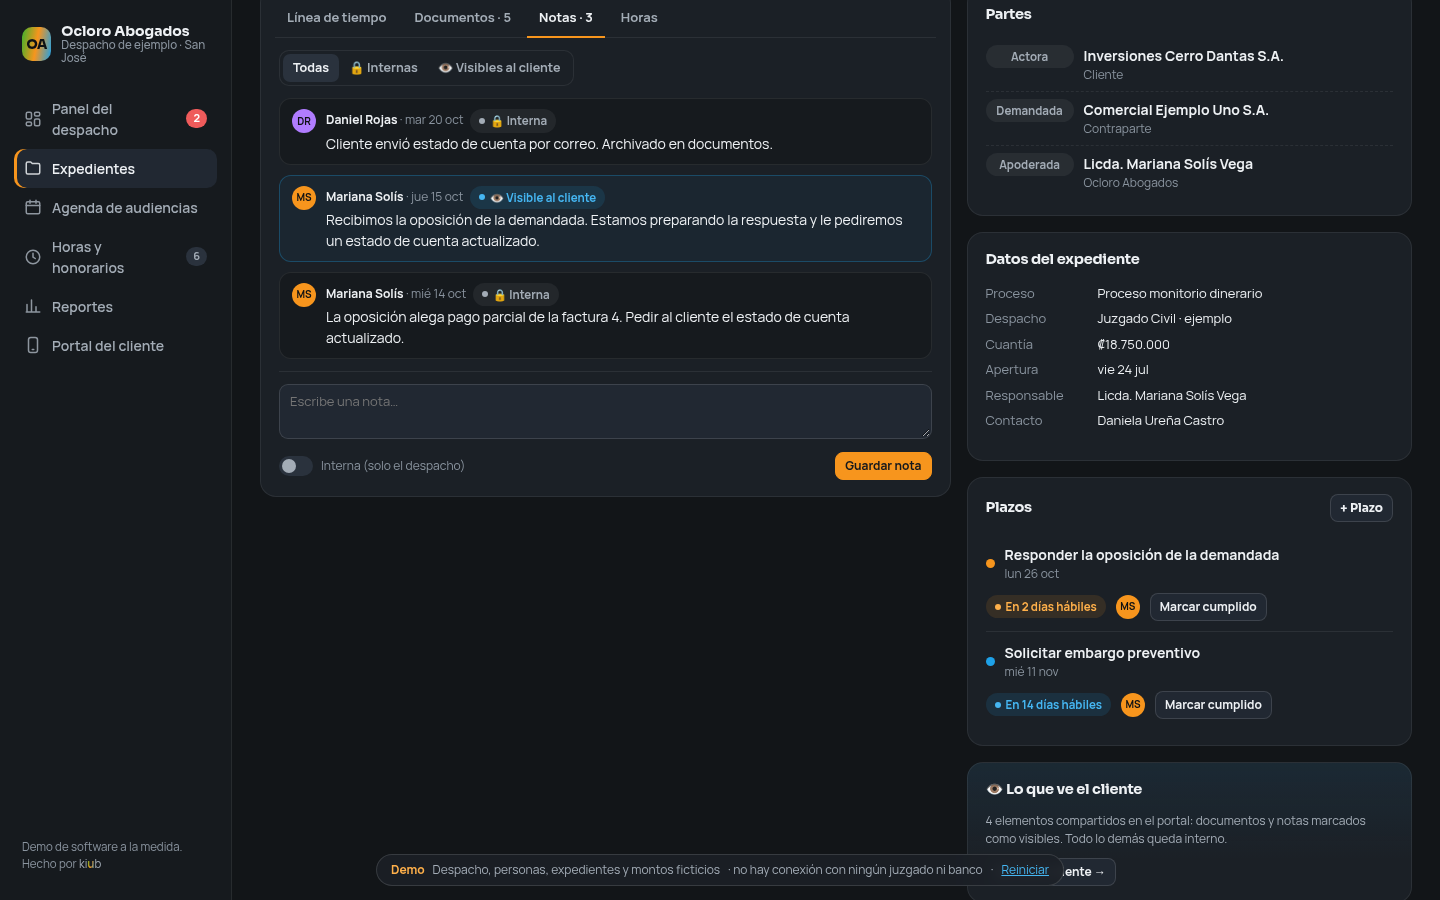The width and height of the screenshot is (1440, 900).
Task: Click the Reiniciar link in demo banner
Action: pyautogui.click(x=1025, y=870)
